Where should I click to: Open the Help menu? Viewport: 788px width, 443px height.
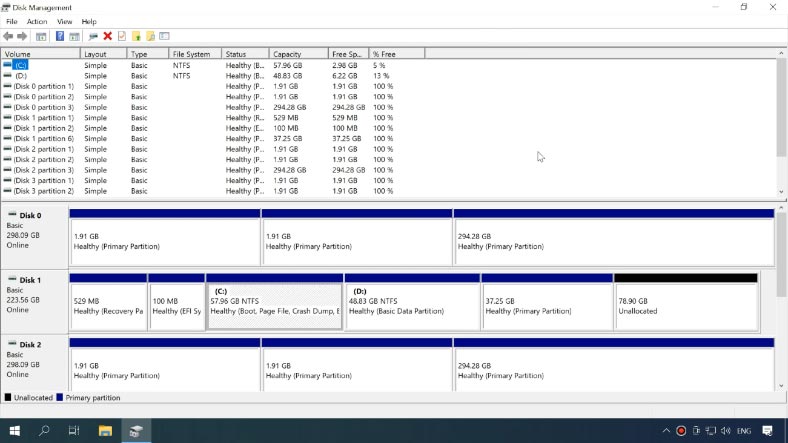click(x=89, y=22)
